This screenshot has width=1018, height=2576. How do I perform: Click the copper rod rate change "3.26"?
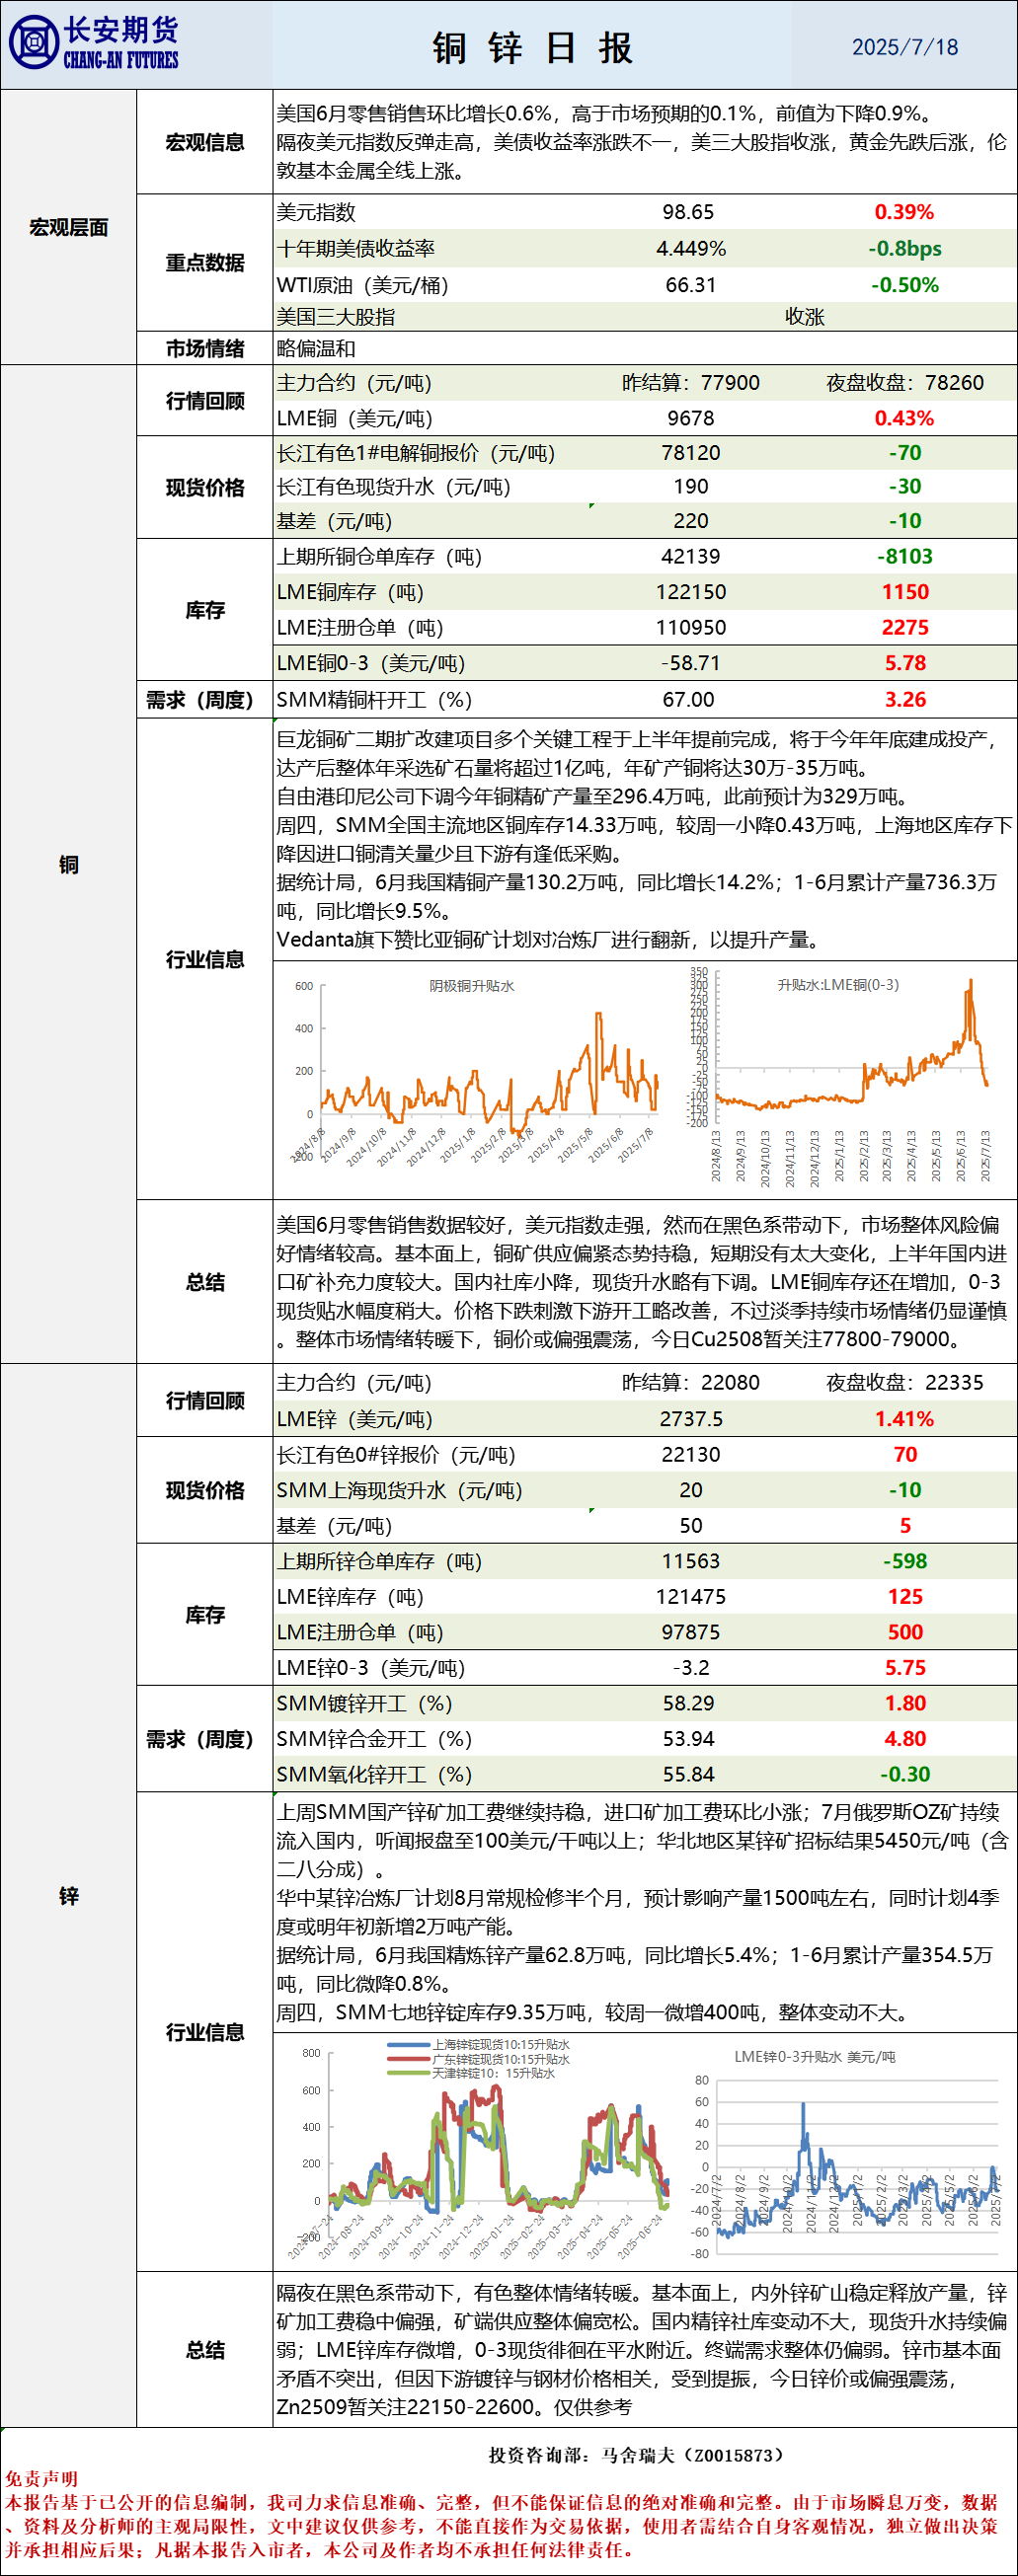(904, 700)
